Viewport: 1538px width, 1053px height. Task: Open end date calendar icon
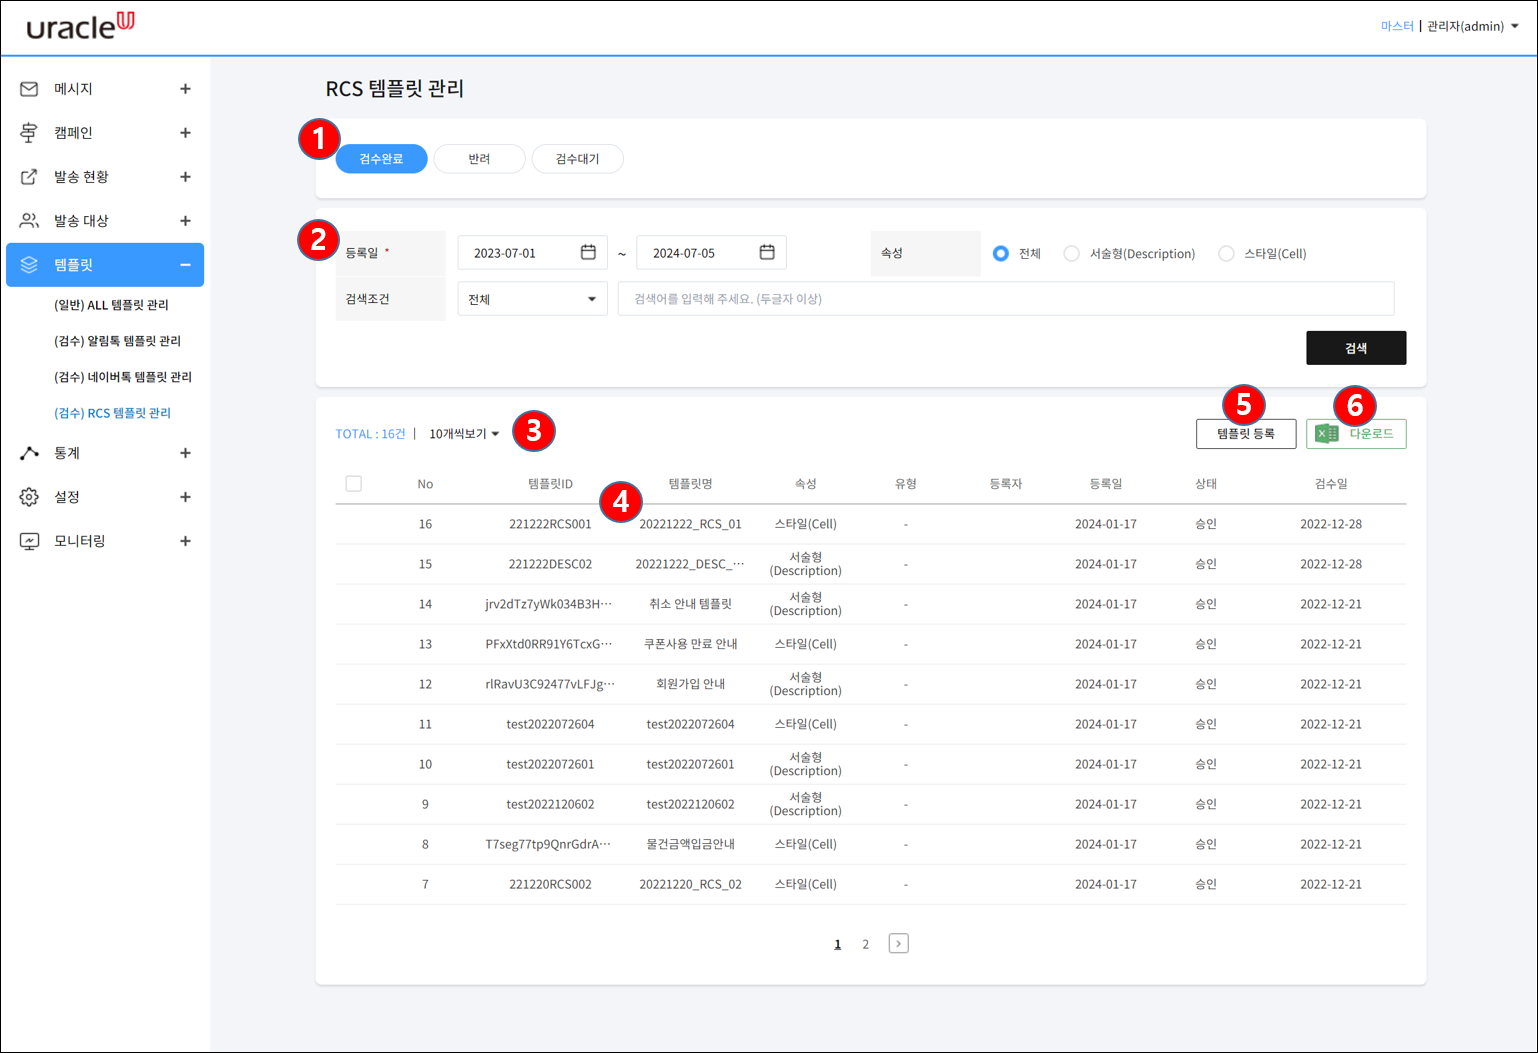[767, 253]
